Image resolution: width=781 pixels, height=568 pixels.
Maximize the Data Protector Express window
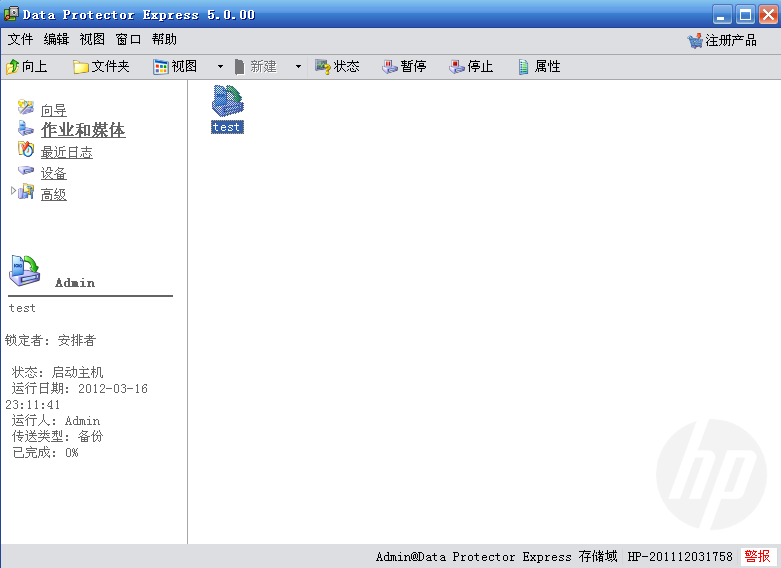745,14
